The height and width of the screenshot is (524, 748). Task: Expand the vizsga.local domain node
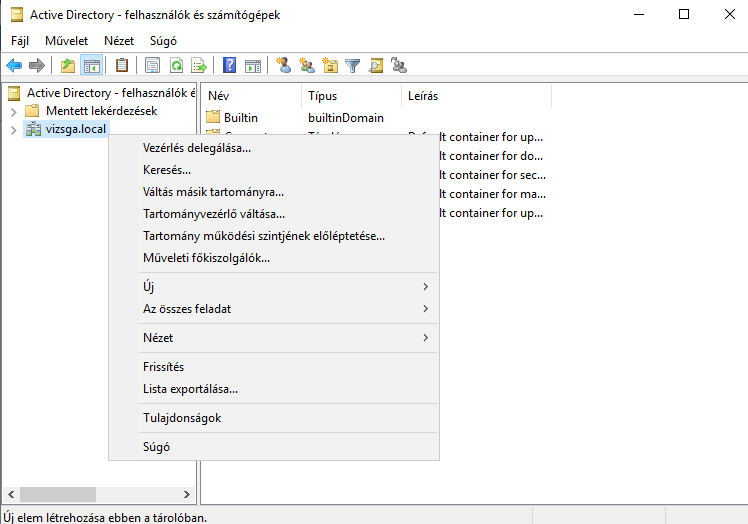click(13, 129)
